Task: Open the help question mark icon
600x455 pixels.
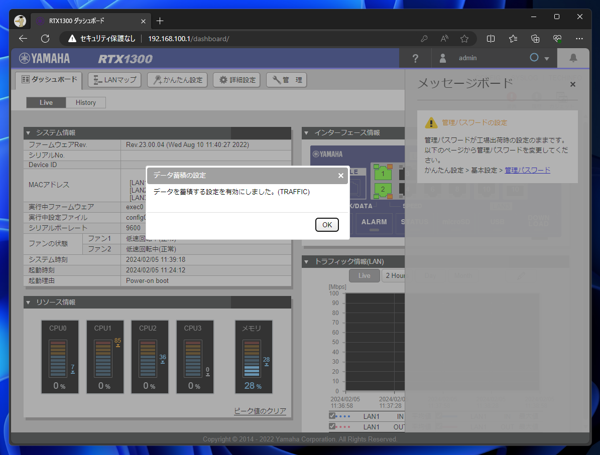Action: coord(416,59)
